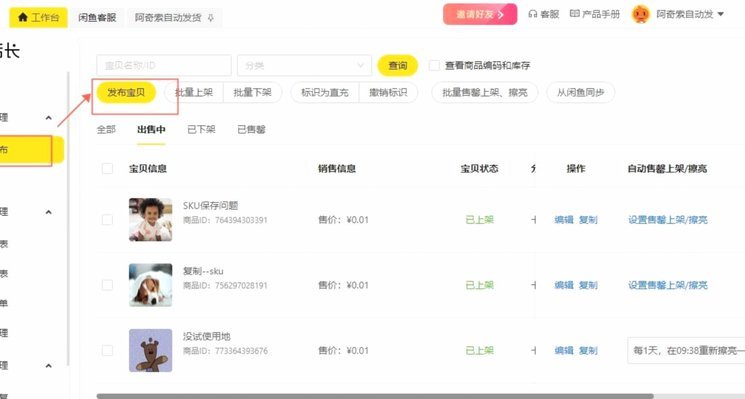Viewport: 745px width, 399px height.
Task: Click the 发布宝贝 button
Action: point(126,92)
